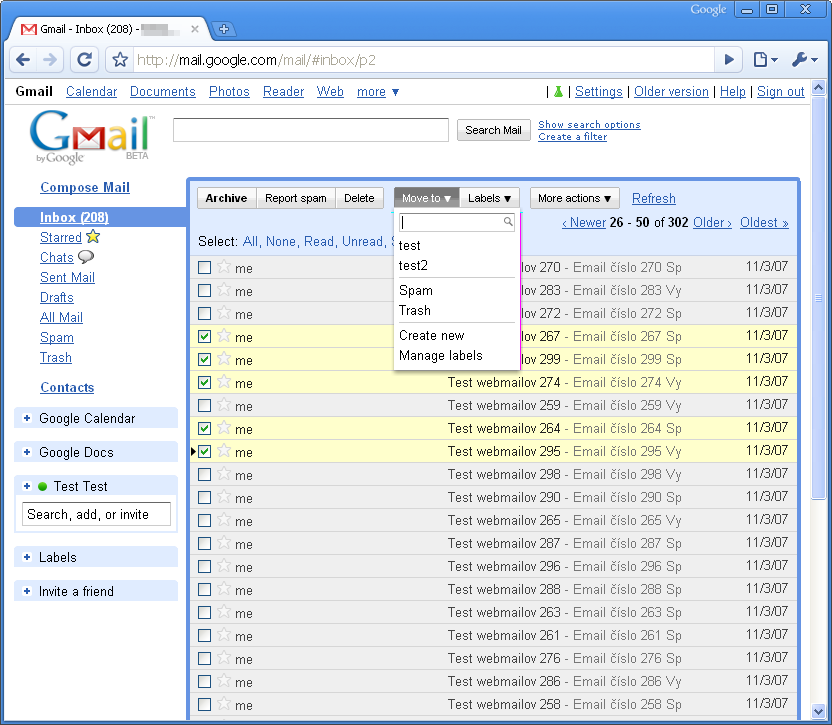
Task: Choose Spam in the Move to menu
Action: click(416, 290)
